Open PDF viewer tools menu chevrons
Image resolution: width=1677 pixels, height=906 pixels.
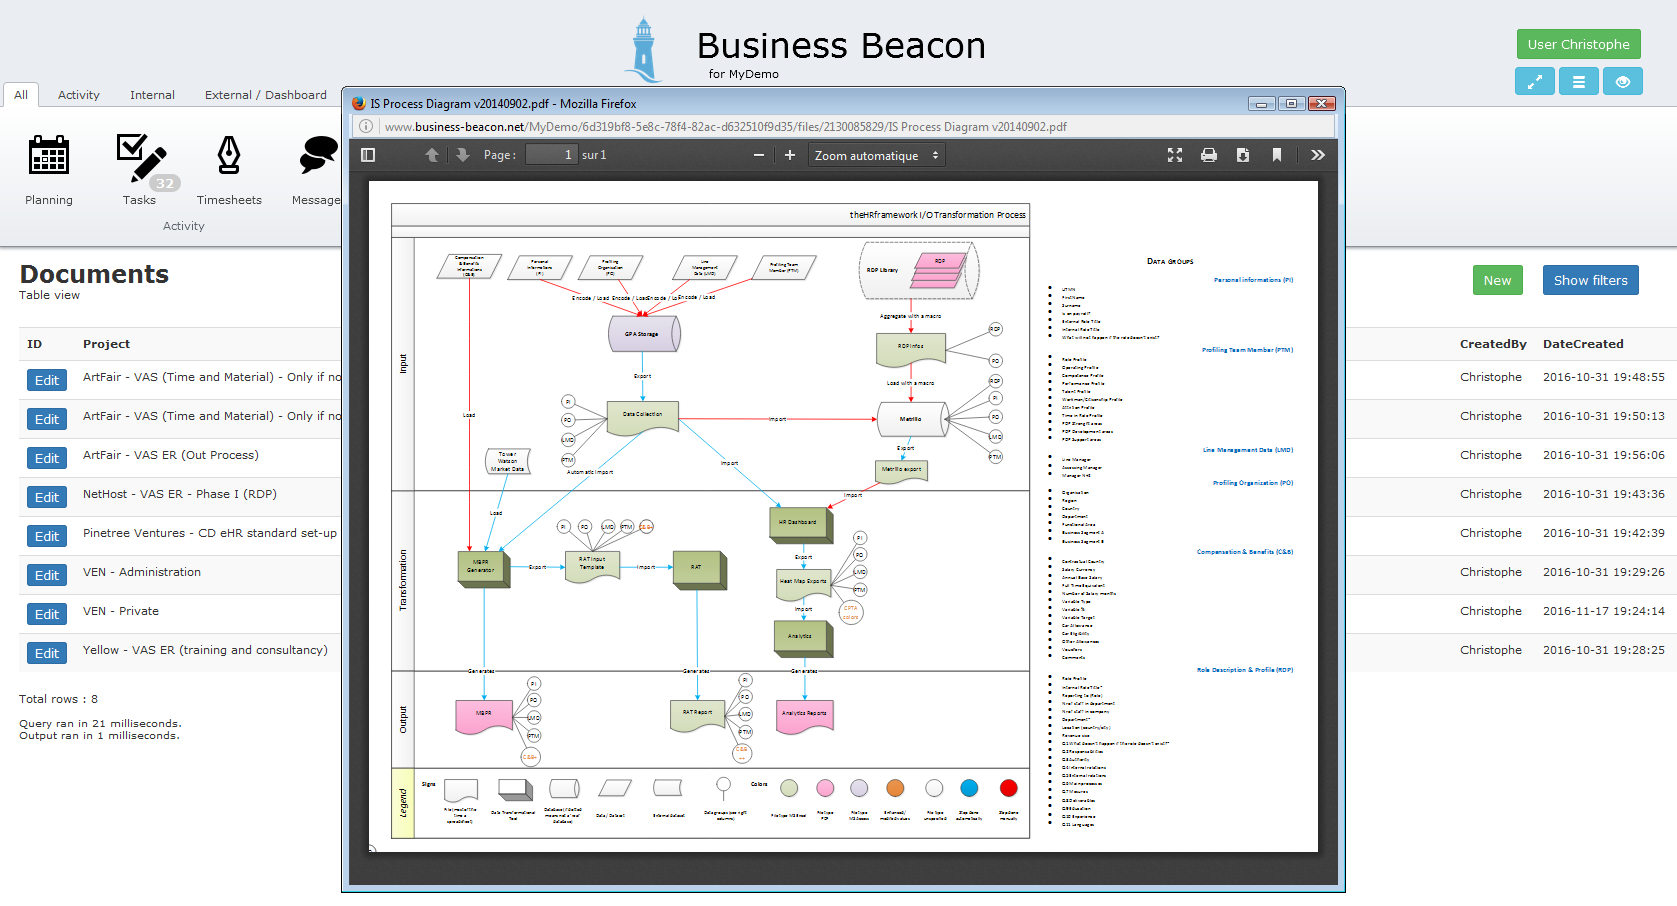(x=1318, y=155)
